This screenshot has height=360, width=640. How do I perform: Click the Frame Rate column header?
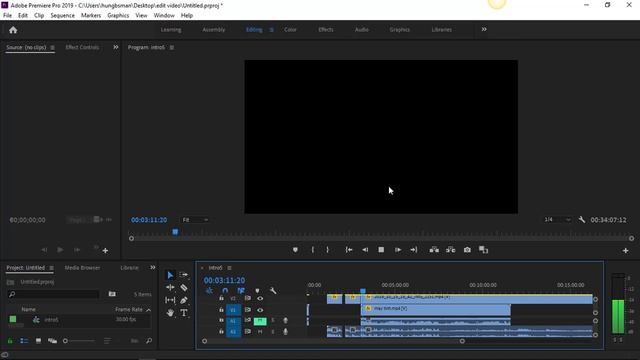pos(129,309)
